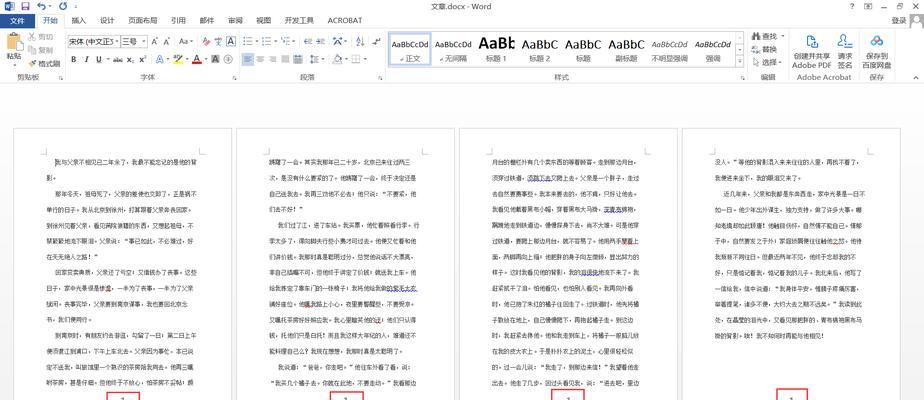Align text left
Viewport: 924px width, 400px height.
[248, 59]
